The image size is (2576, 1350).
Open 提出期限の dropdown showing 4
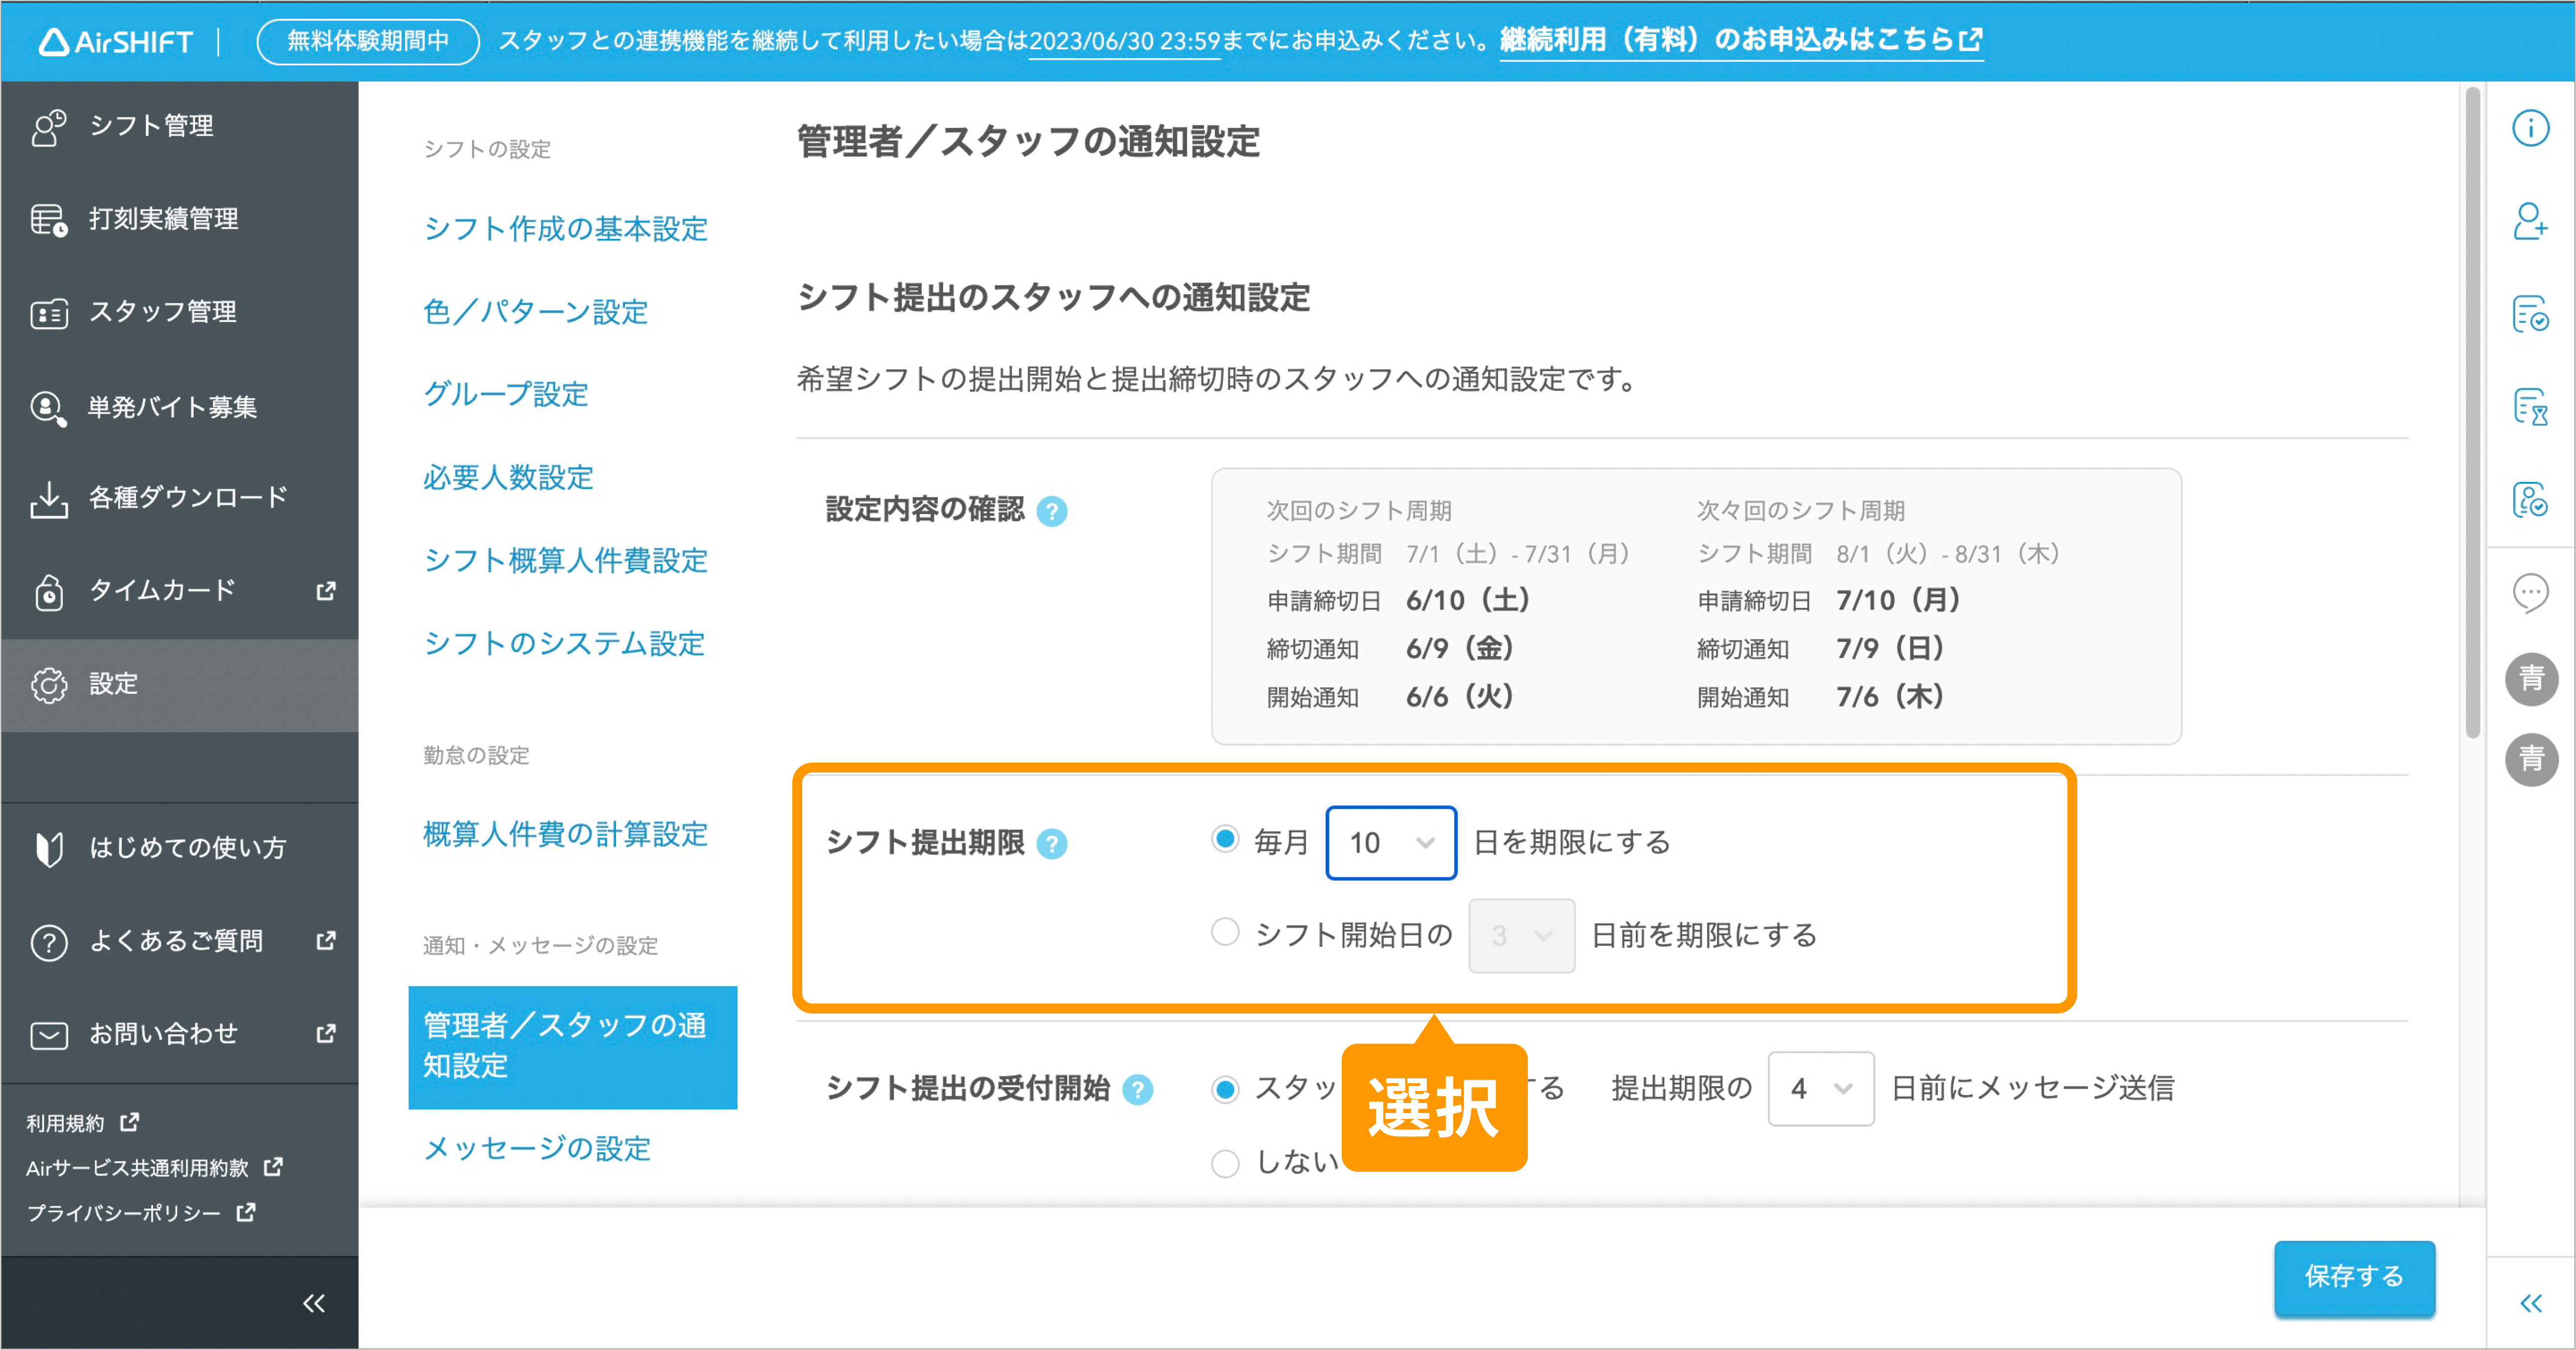point(1820,1089)
